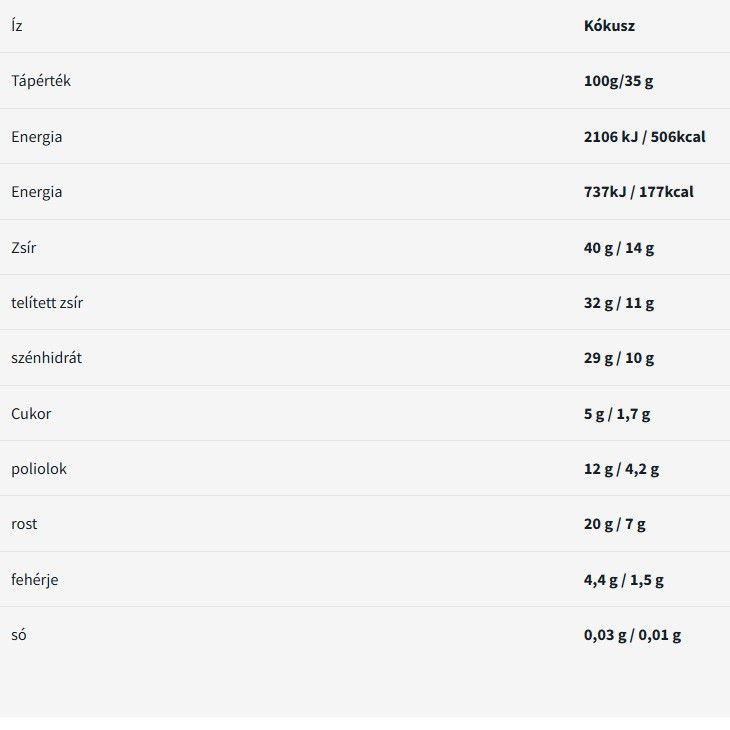
Task: Select the "12 g / 4,2 g" value
Action: [x=621, y=468]
